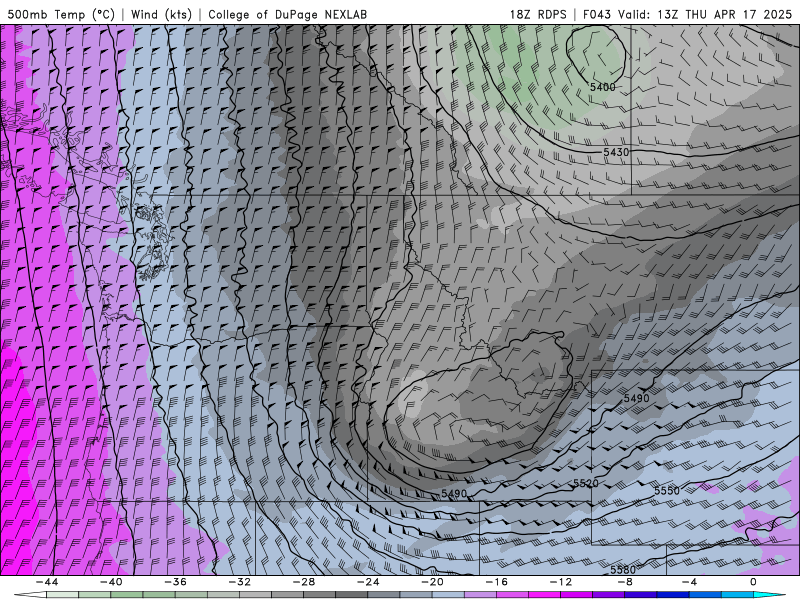800x600 pixels.
Task: Select the 5490 contour label next to 5520
Action: (454, 493)
